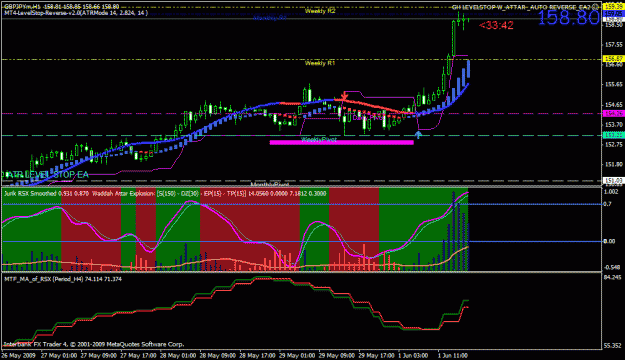
Task: Select the Weekly R2 level label
Action: click(x=320, y=11)
